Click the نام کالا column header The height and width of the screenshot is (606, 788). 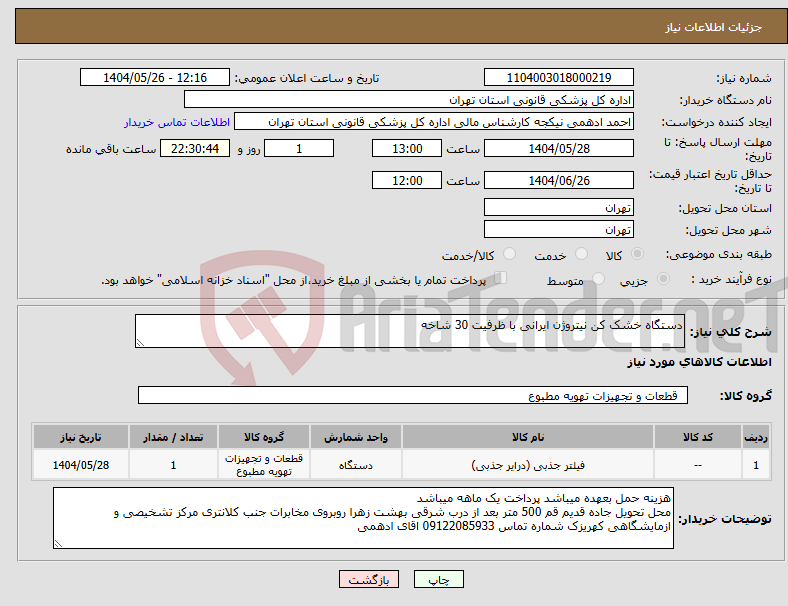[x=528, y=437]
